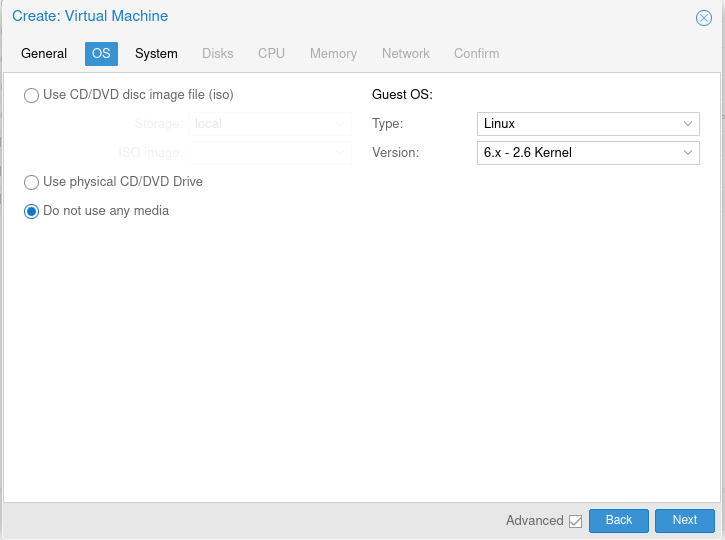725x540 pixels.
Task: Jump to the Confirm tab
Action: point(476,53)
